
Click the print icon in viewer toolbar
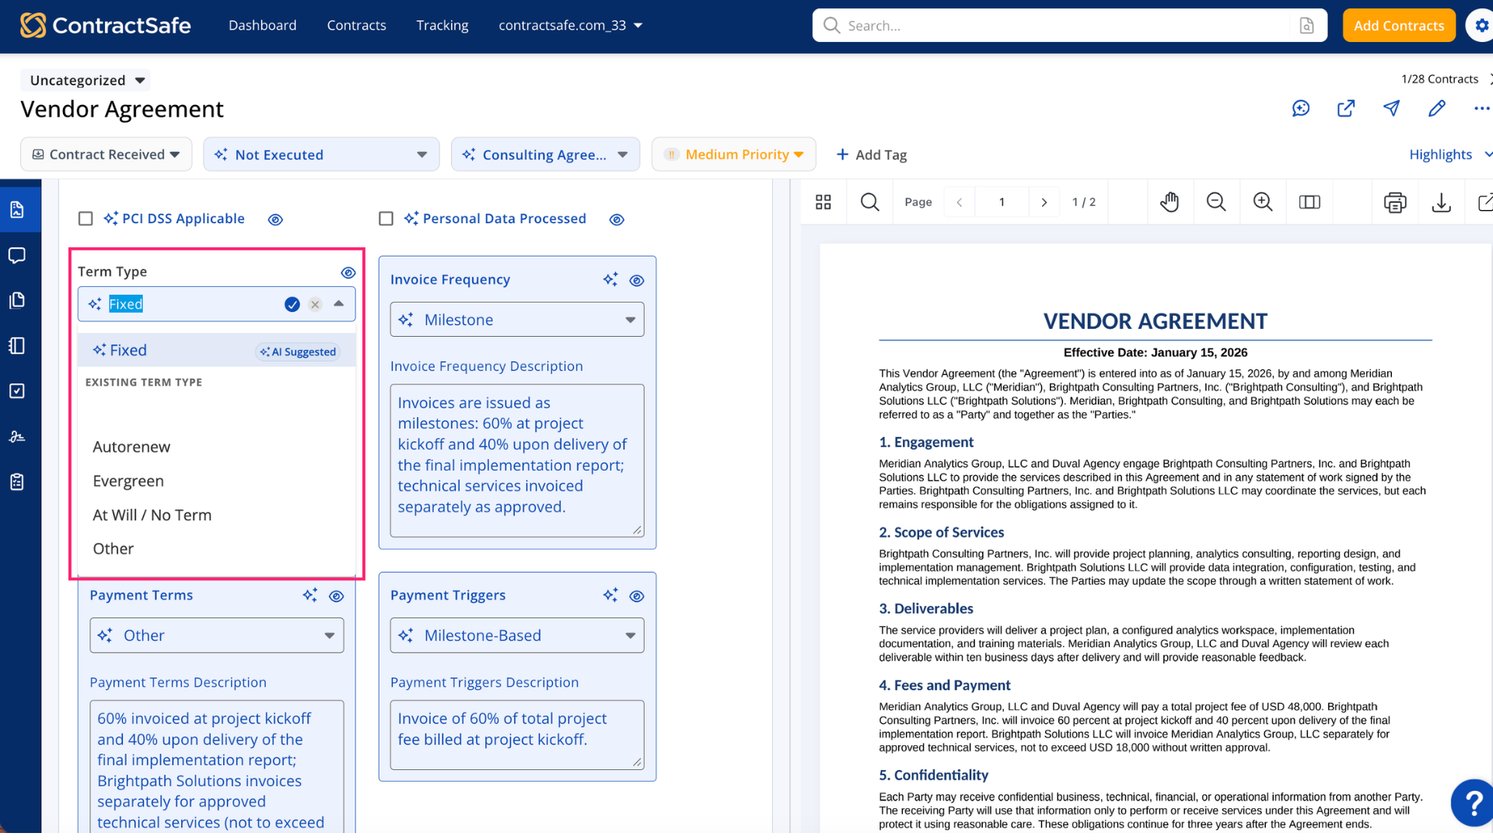[x=1395, y=202]
